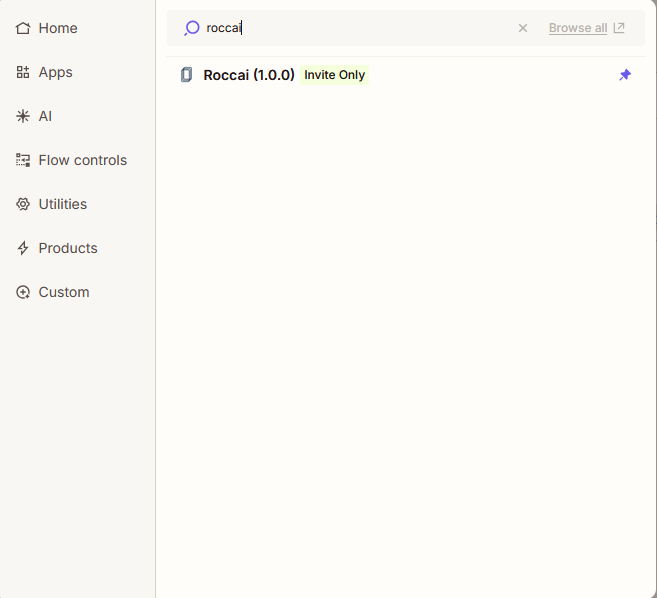Image resolution: width=657 pixels, height=598 pixels.
Task: Click the magnifier search icon
Action: (x=191, y=28)
